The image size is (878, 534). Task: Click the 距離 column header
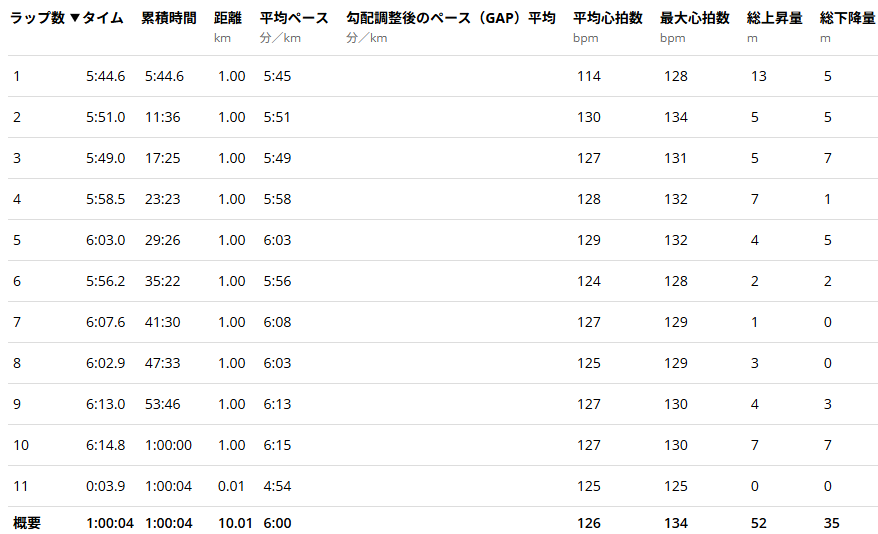[228, 18]
